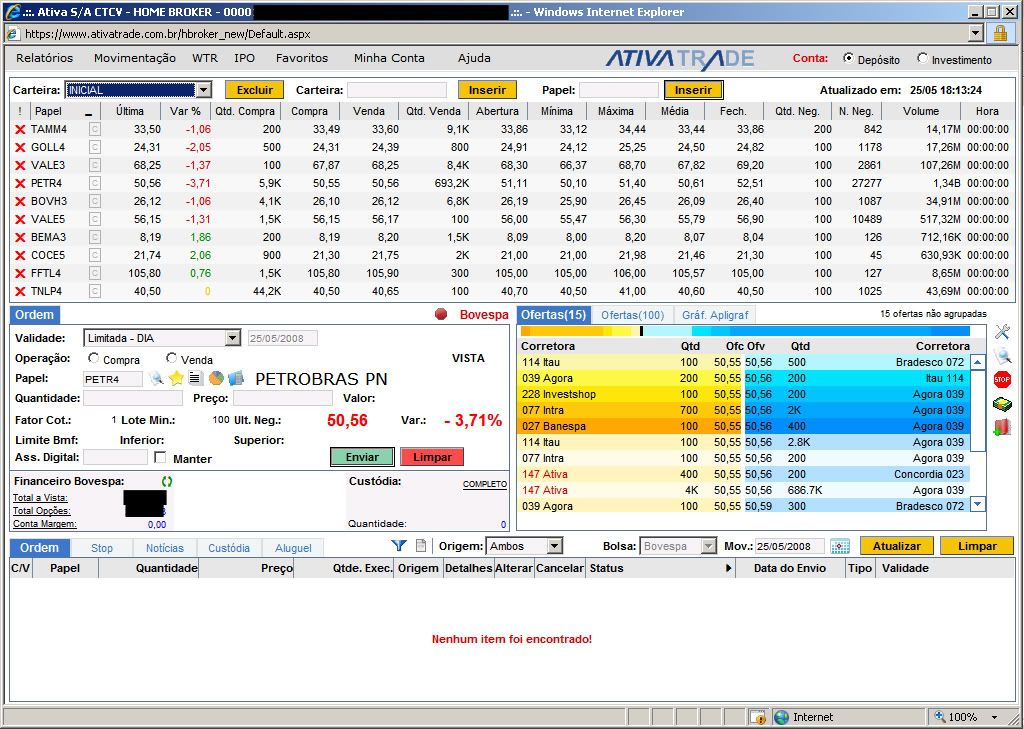
Task: Open the Origem Ambos dropdown
Action: point(554,546)
